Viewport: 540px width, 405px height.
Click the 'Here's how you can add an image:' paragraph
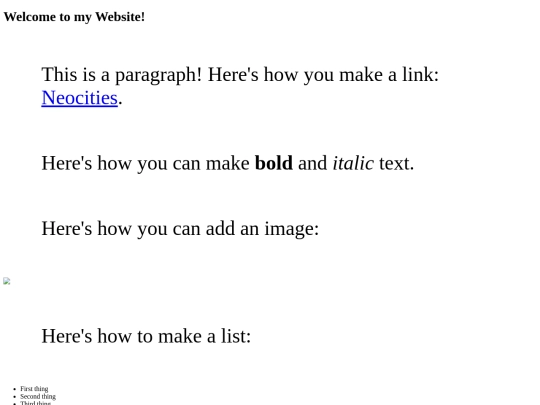(x=180, y=229)
